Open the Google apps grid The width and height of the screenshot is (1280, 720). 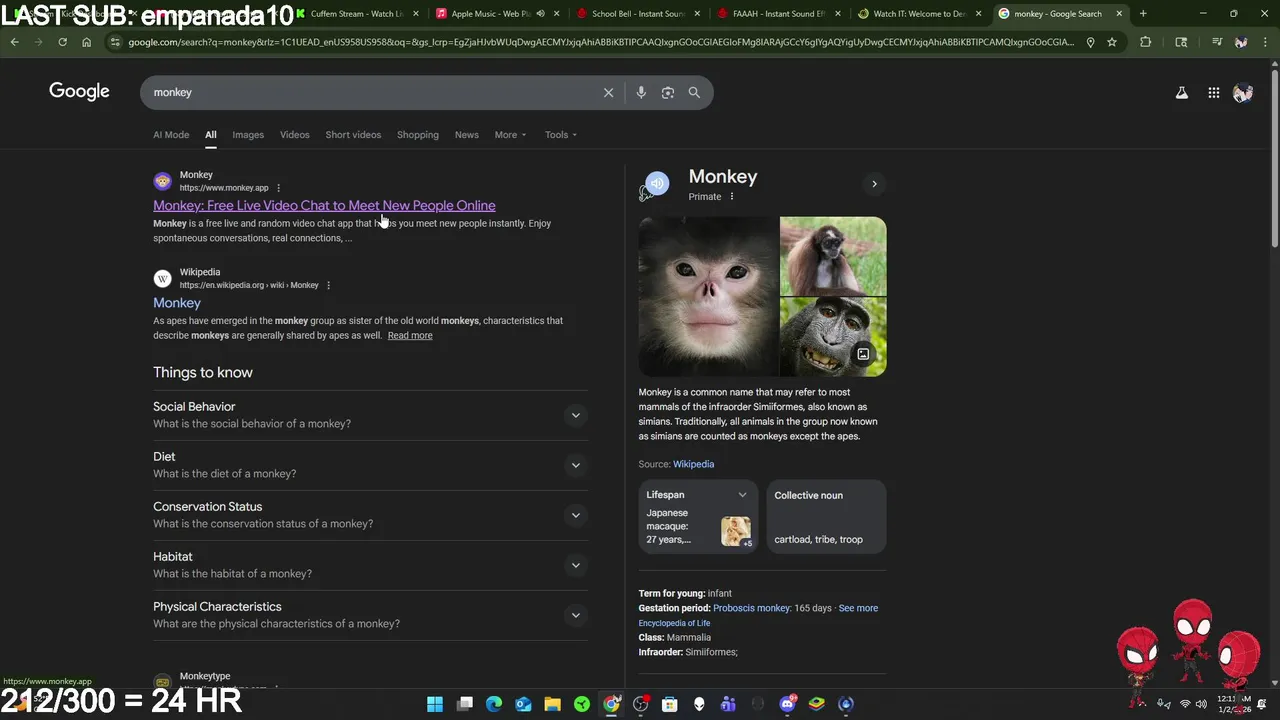[x=1214, y=93]
